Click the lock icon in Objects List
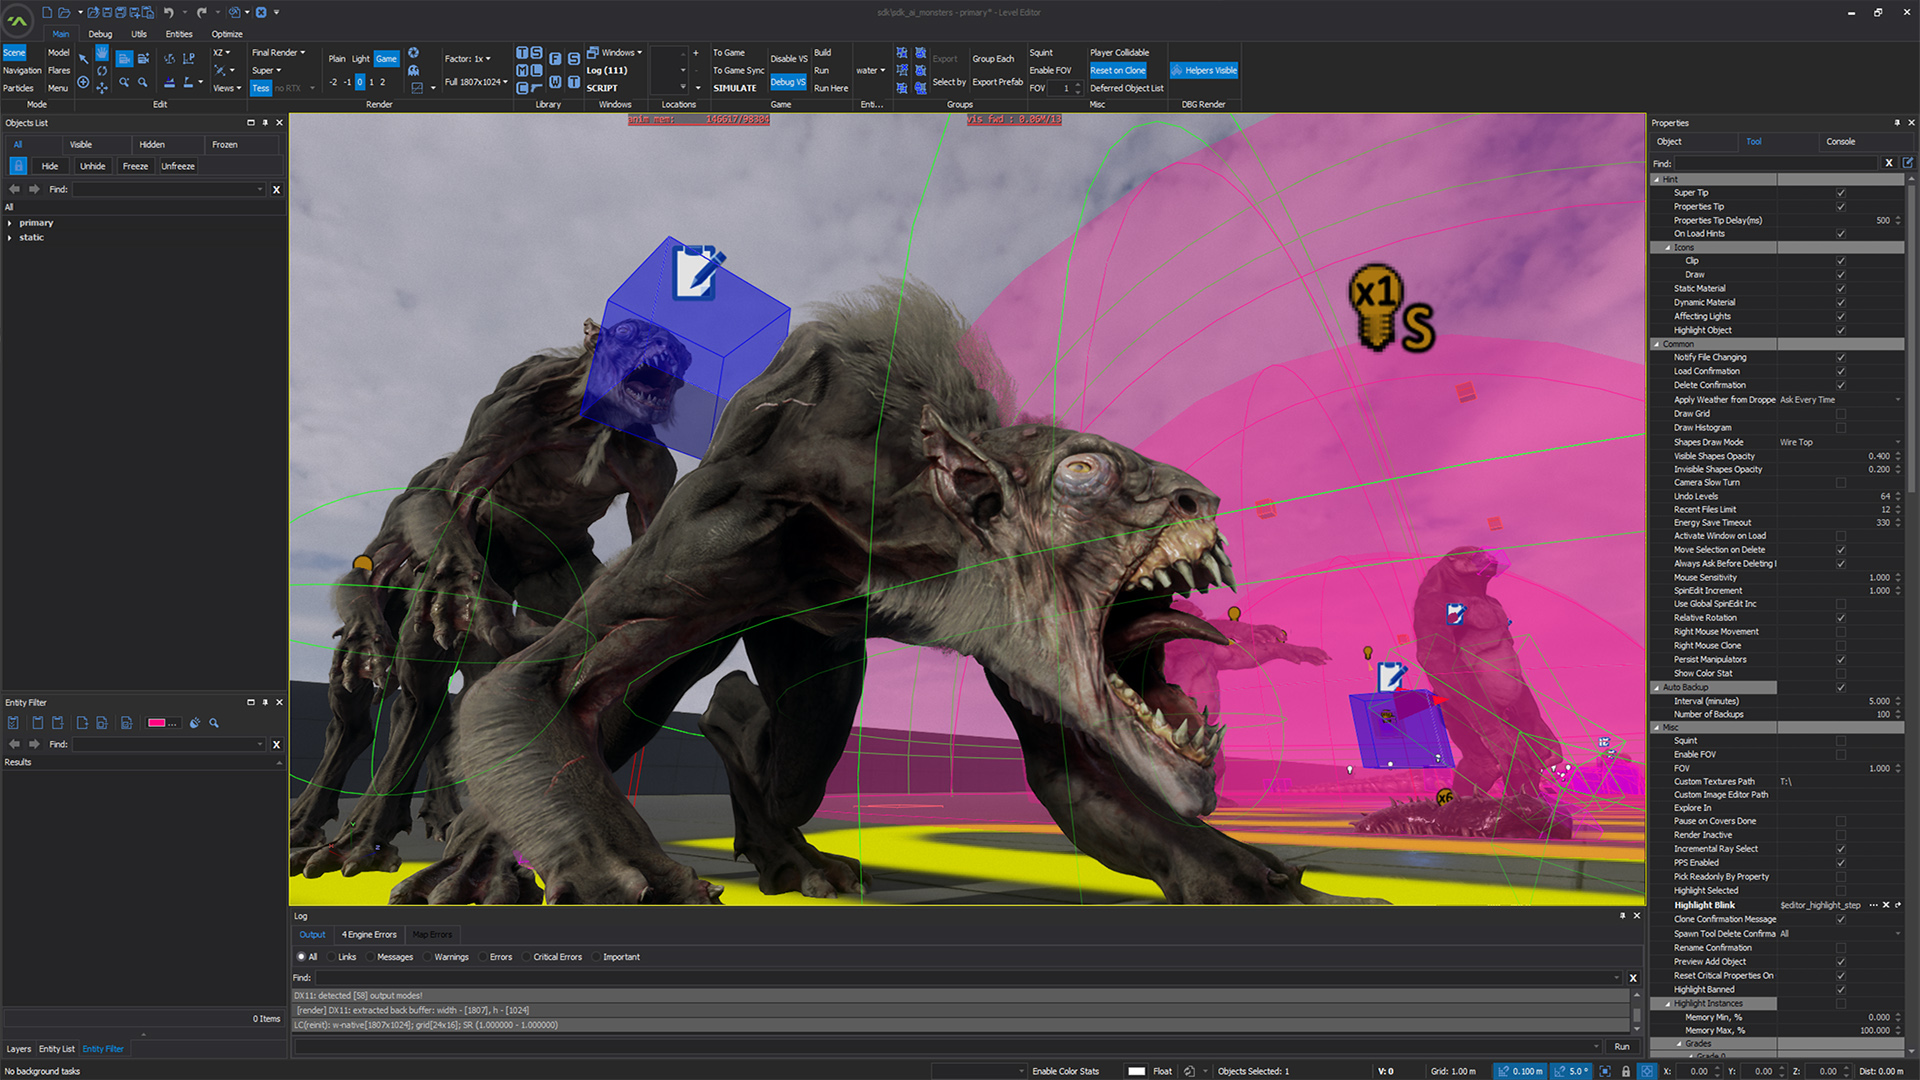1920x1080 pixels. [18, 166]
